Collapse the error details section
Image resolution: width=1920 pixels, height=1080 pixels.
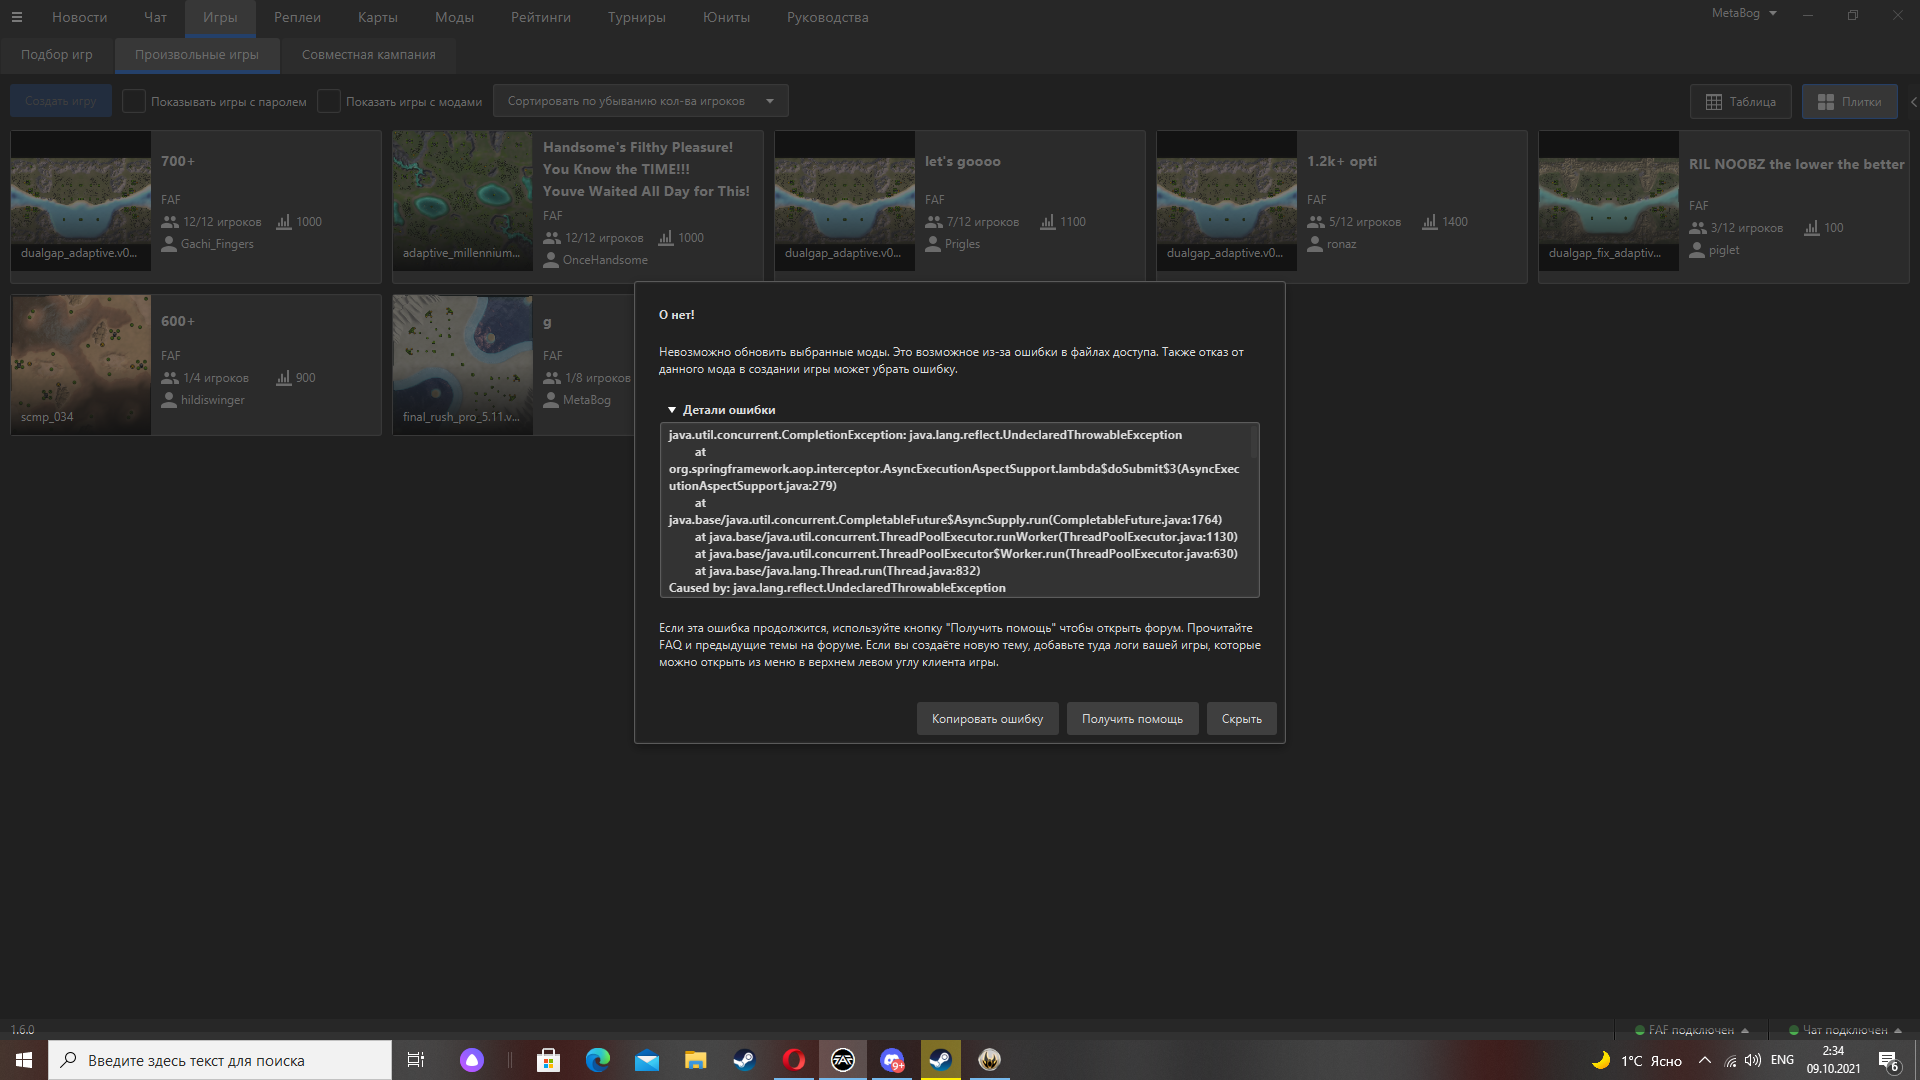[672, 410]
